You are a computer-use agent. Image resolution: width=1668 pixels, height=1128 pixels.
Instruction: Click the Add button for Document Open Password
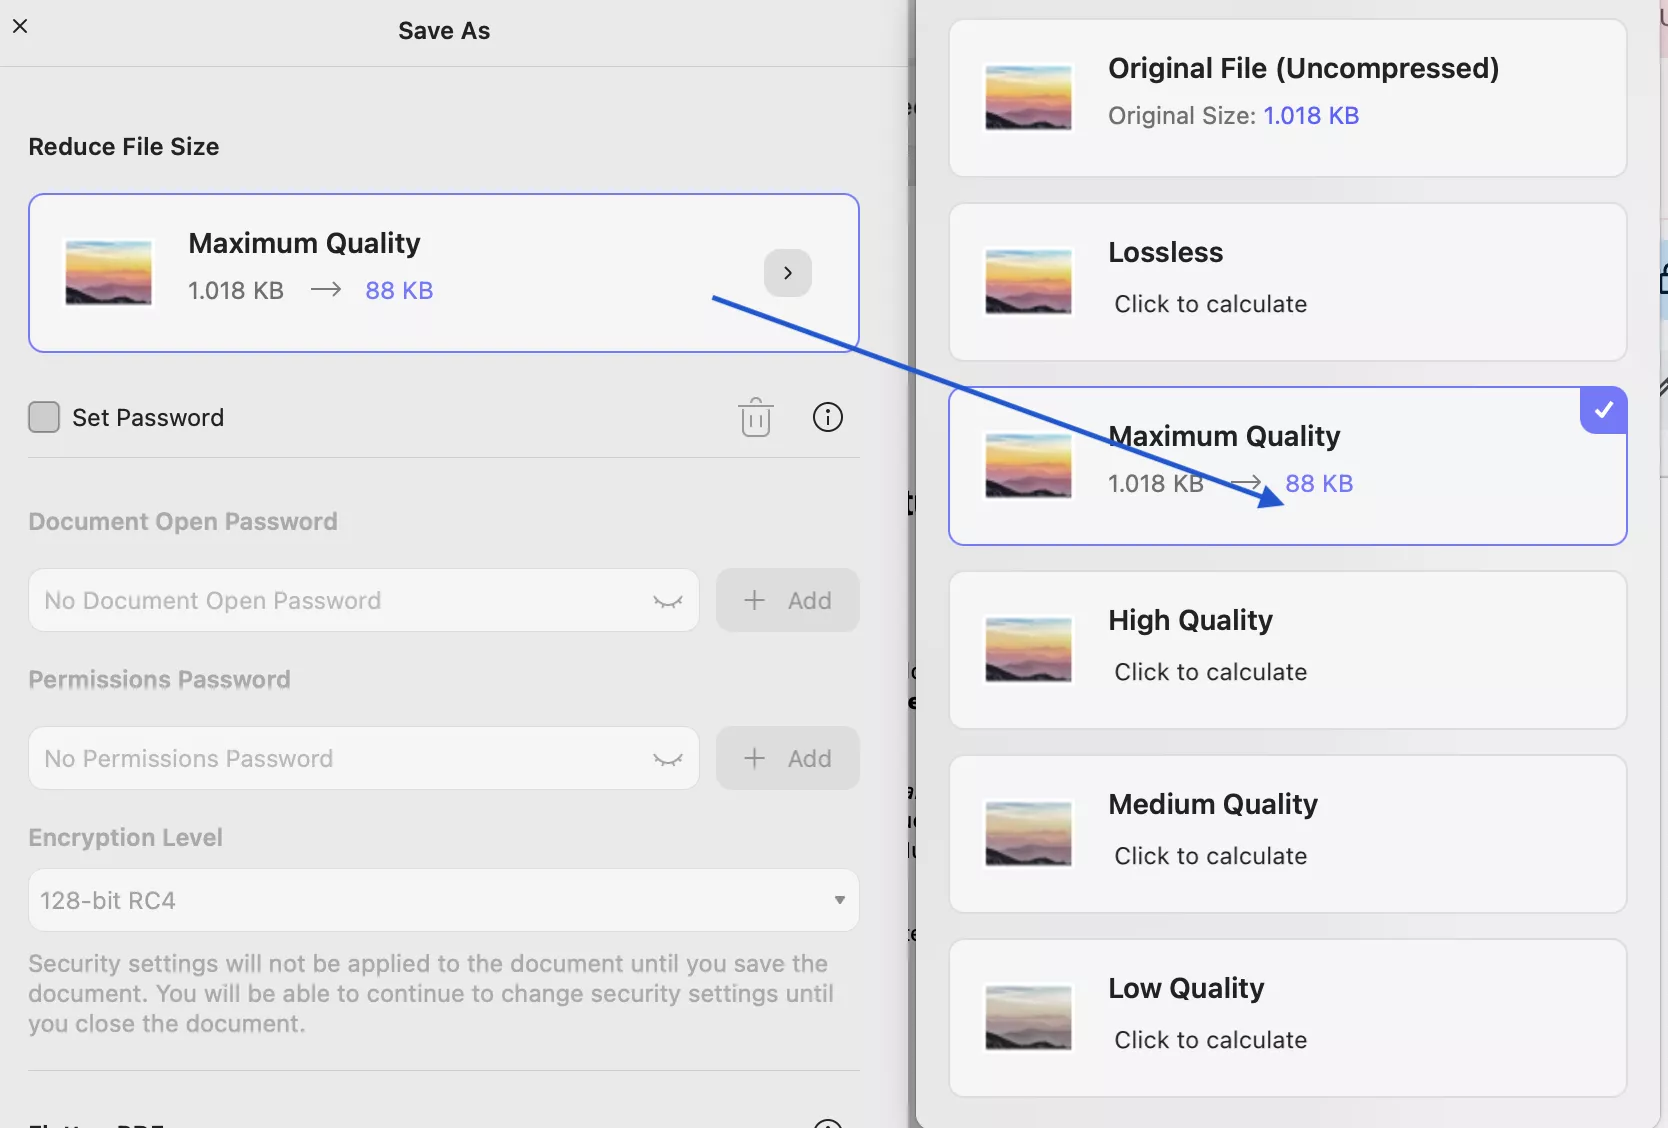point(787,600)
